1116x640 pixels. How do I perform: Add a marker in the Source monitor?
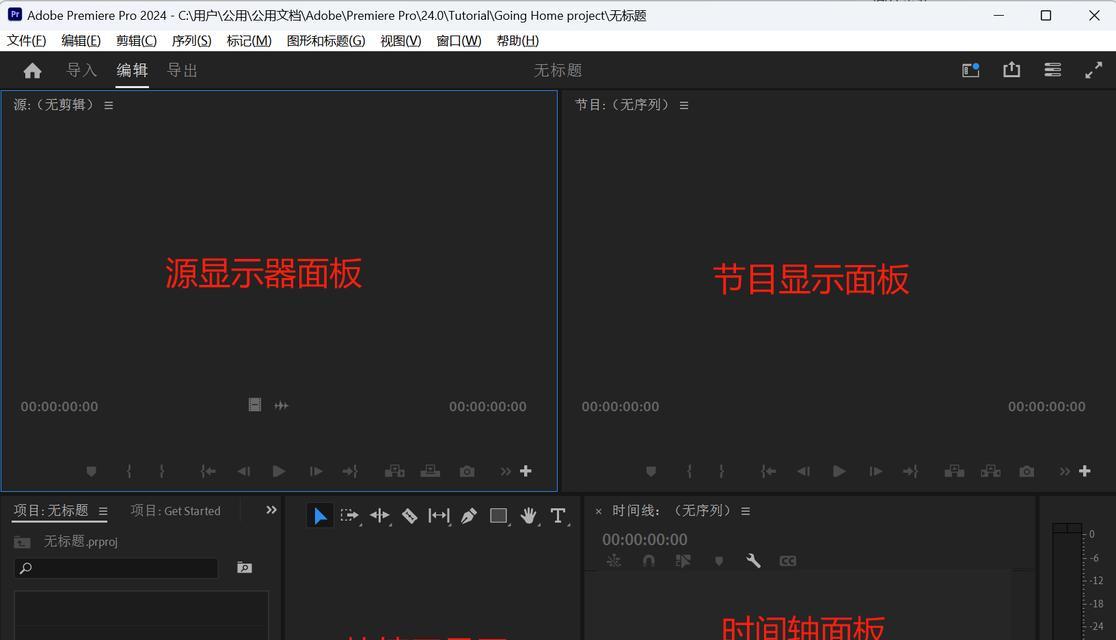[91, 471]
